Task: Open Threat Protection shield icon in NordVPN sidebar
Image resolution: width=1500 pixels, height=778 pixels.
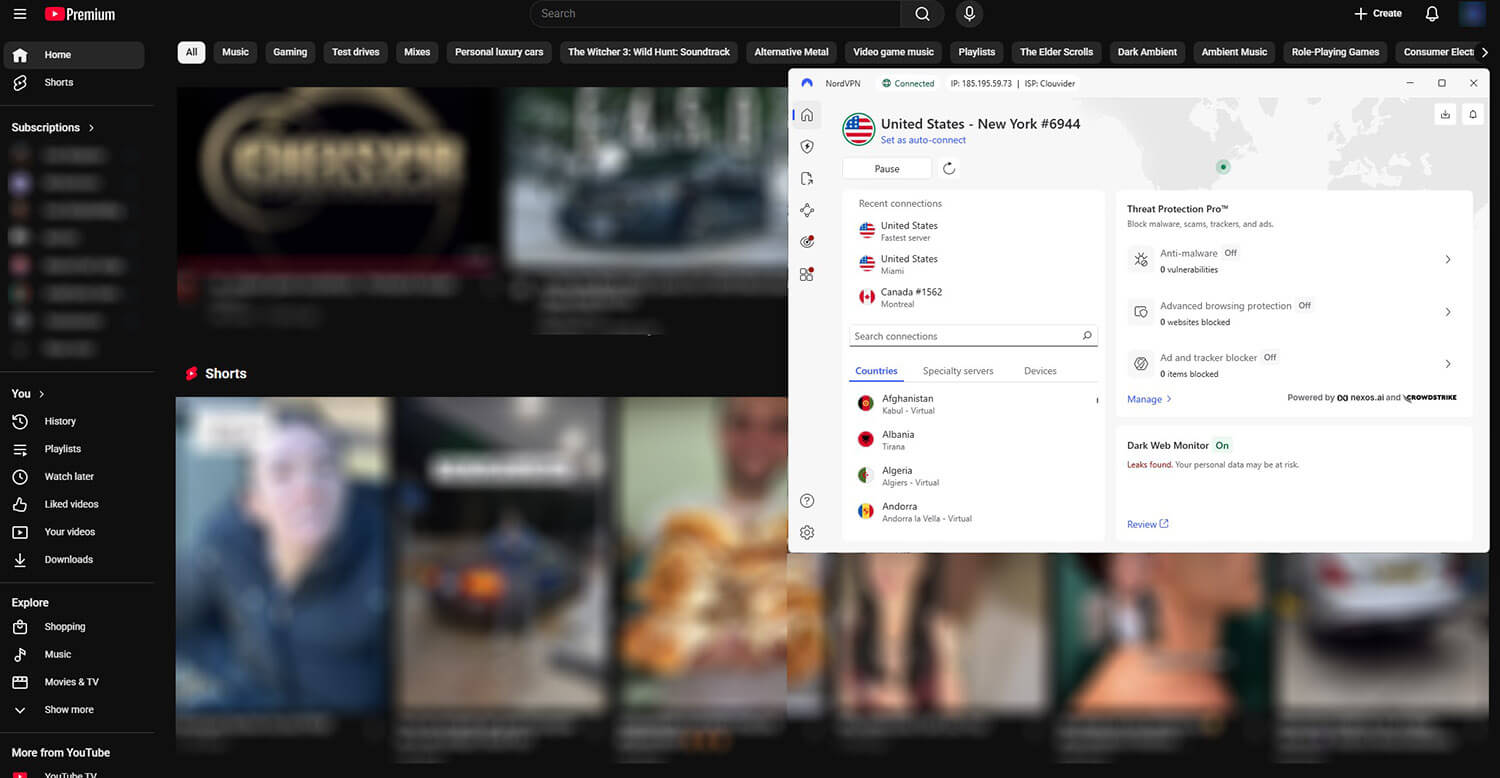Action: 807,146
